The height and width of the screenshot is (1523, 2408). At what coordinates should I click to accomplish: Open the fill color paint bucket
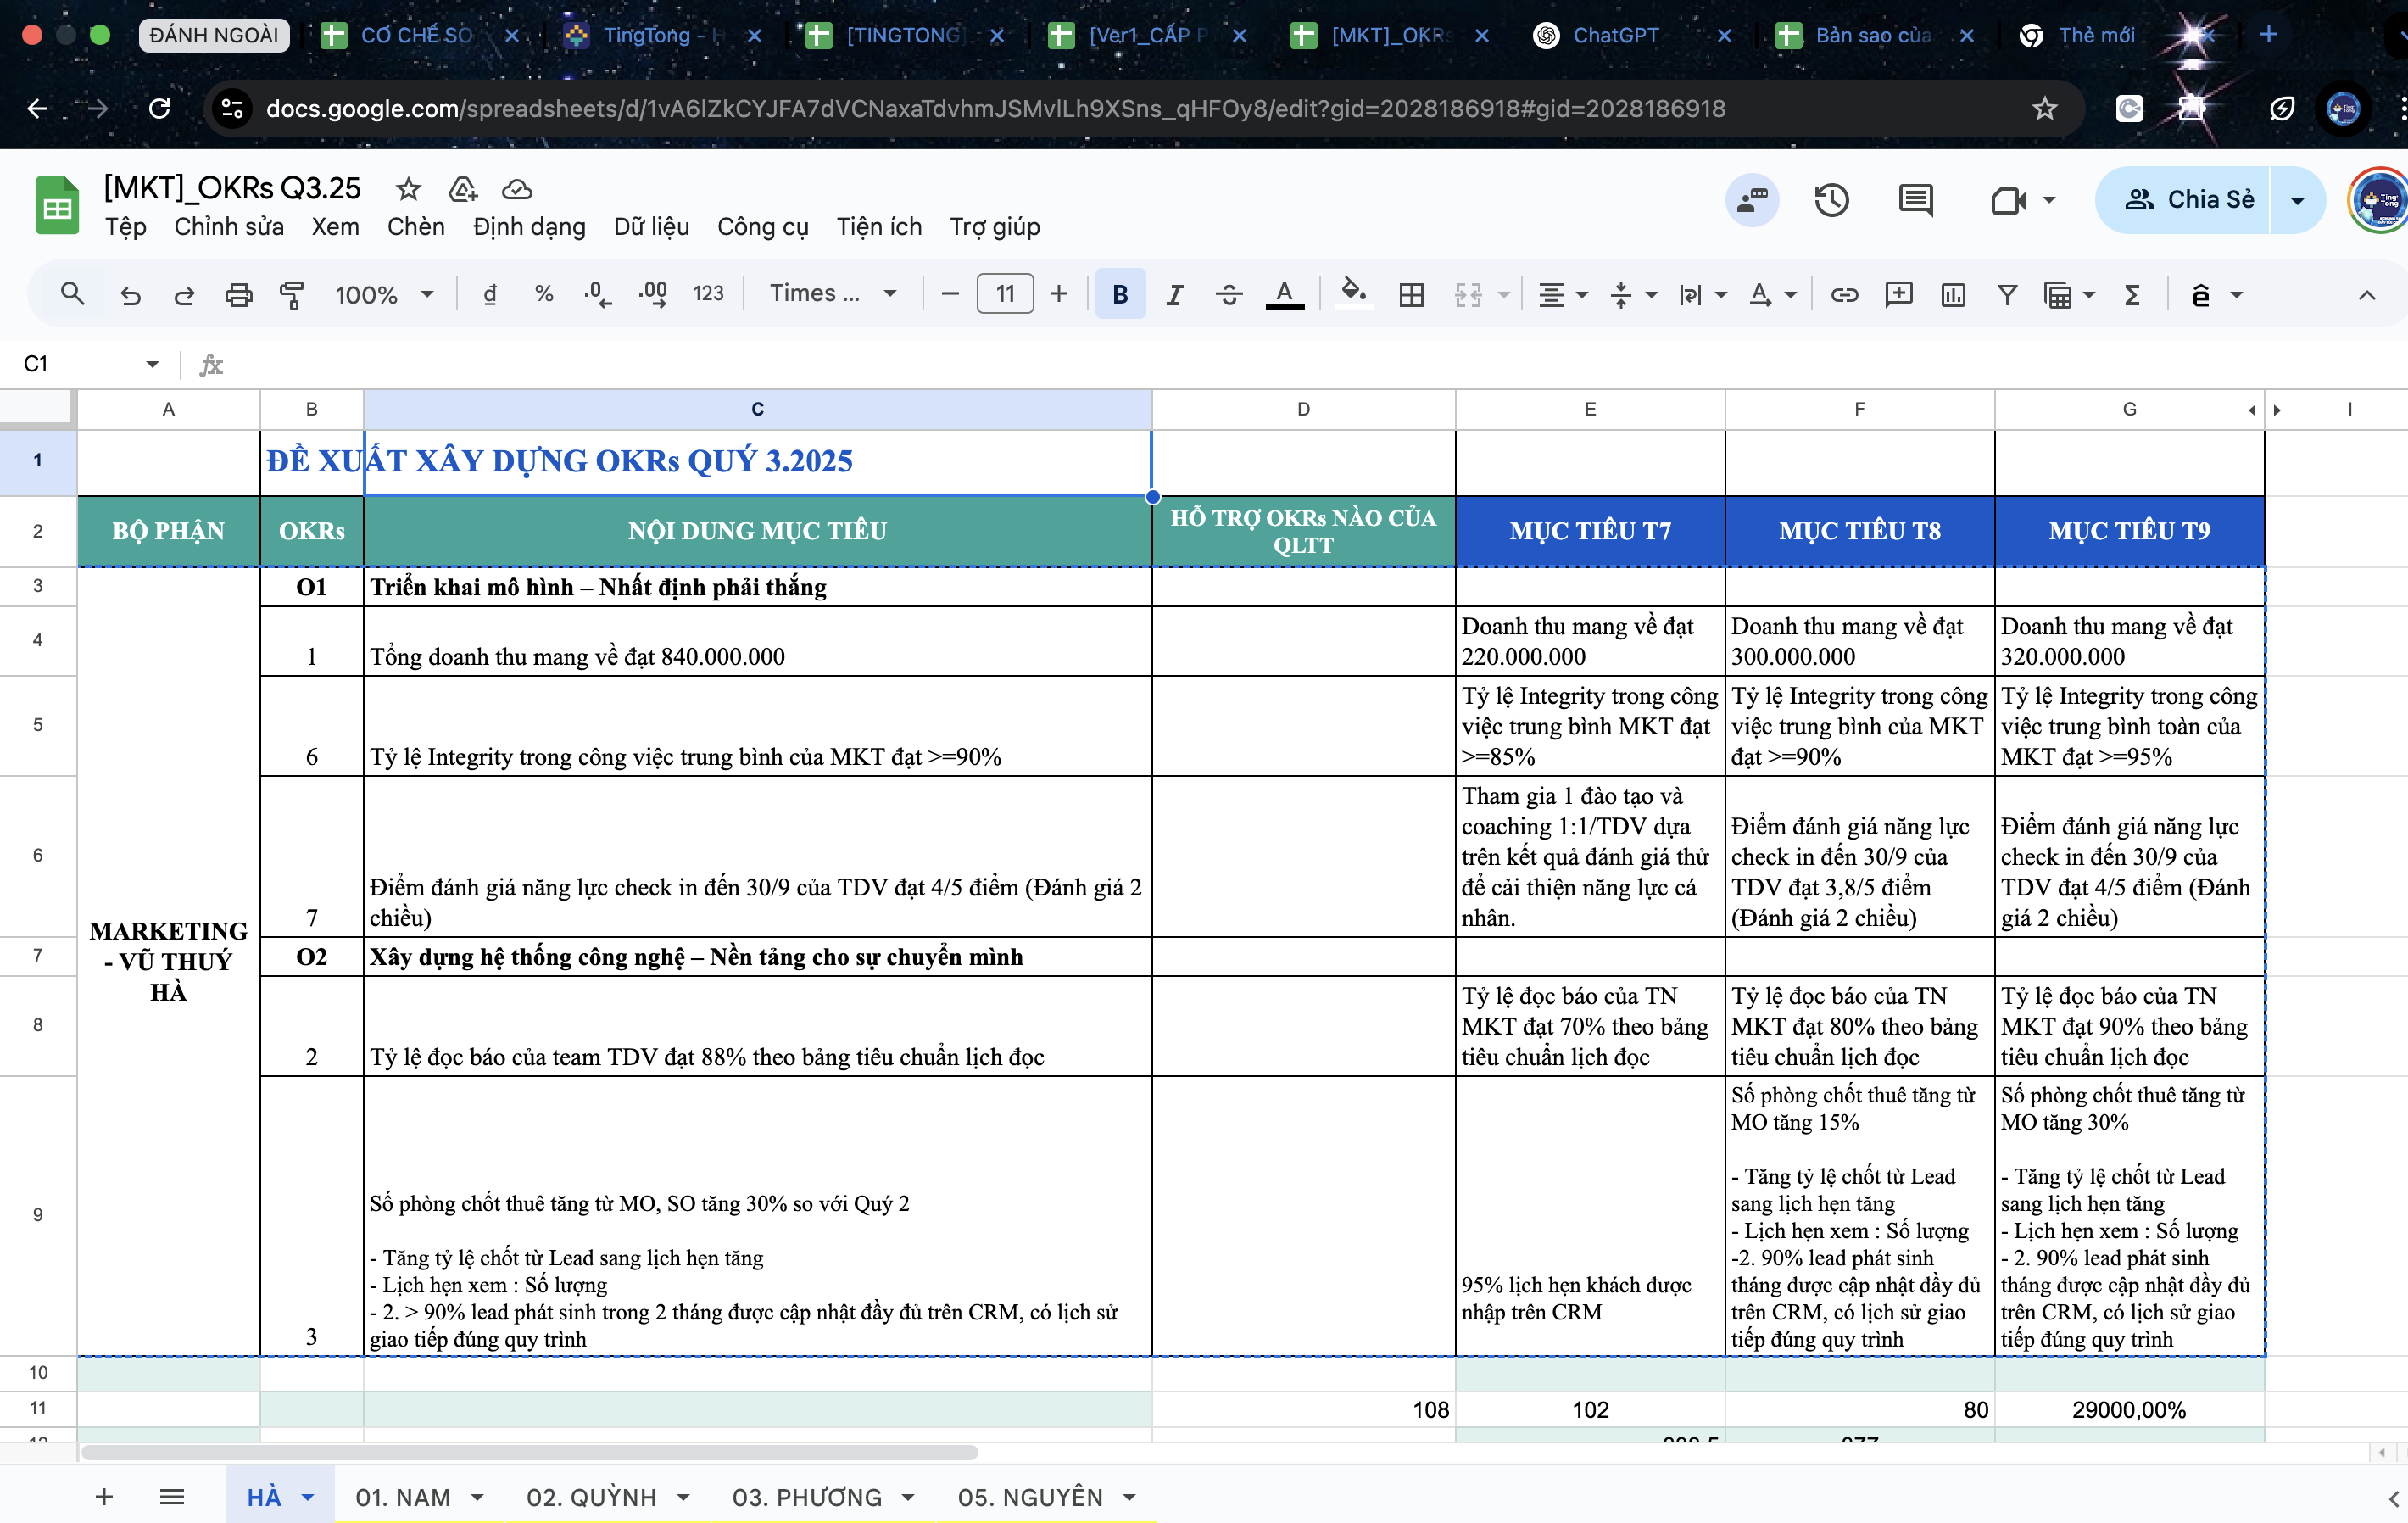tap(1353, 294)
